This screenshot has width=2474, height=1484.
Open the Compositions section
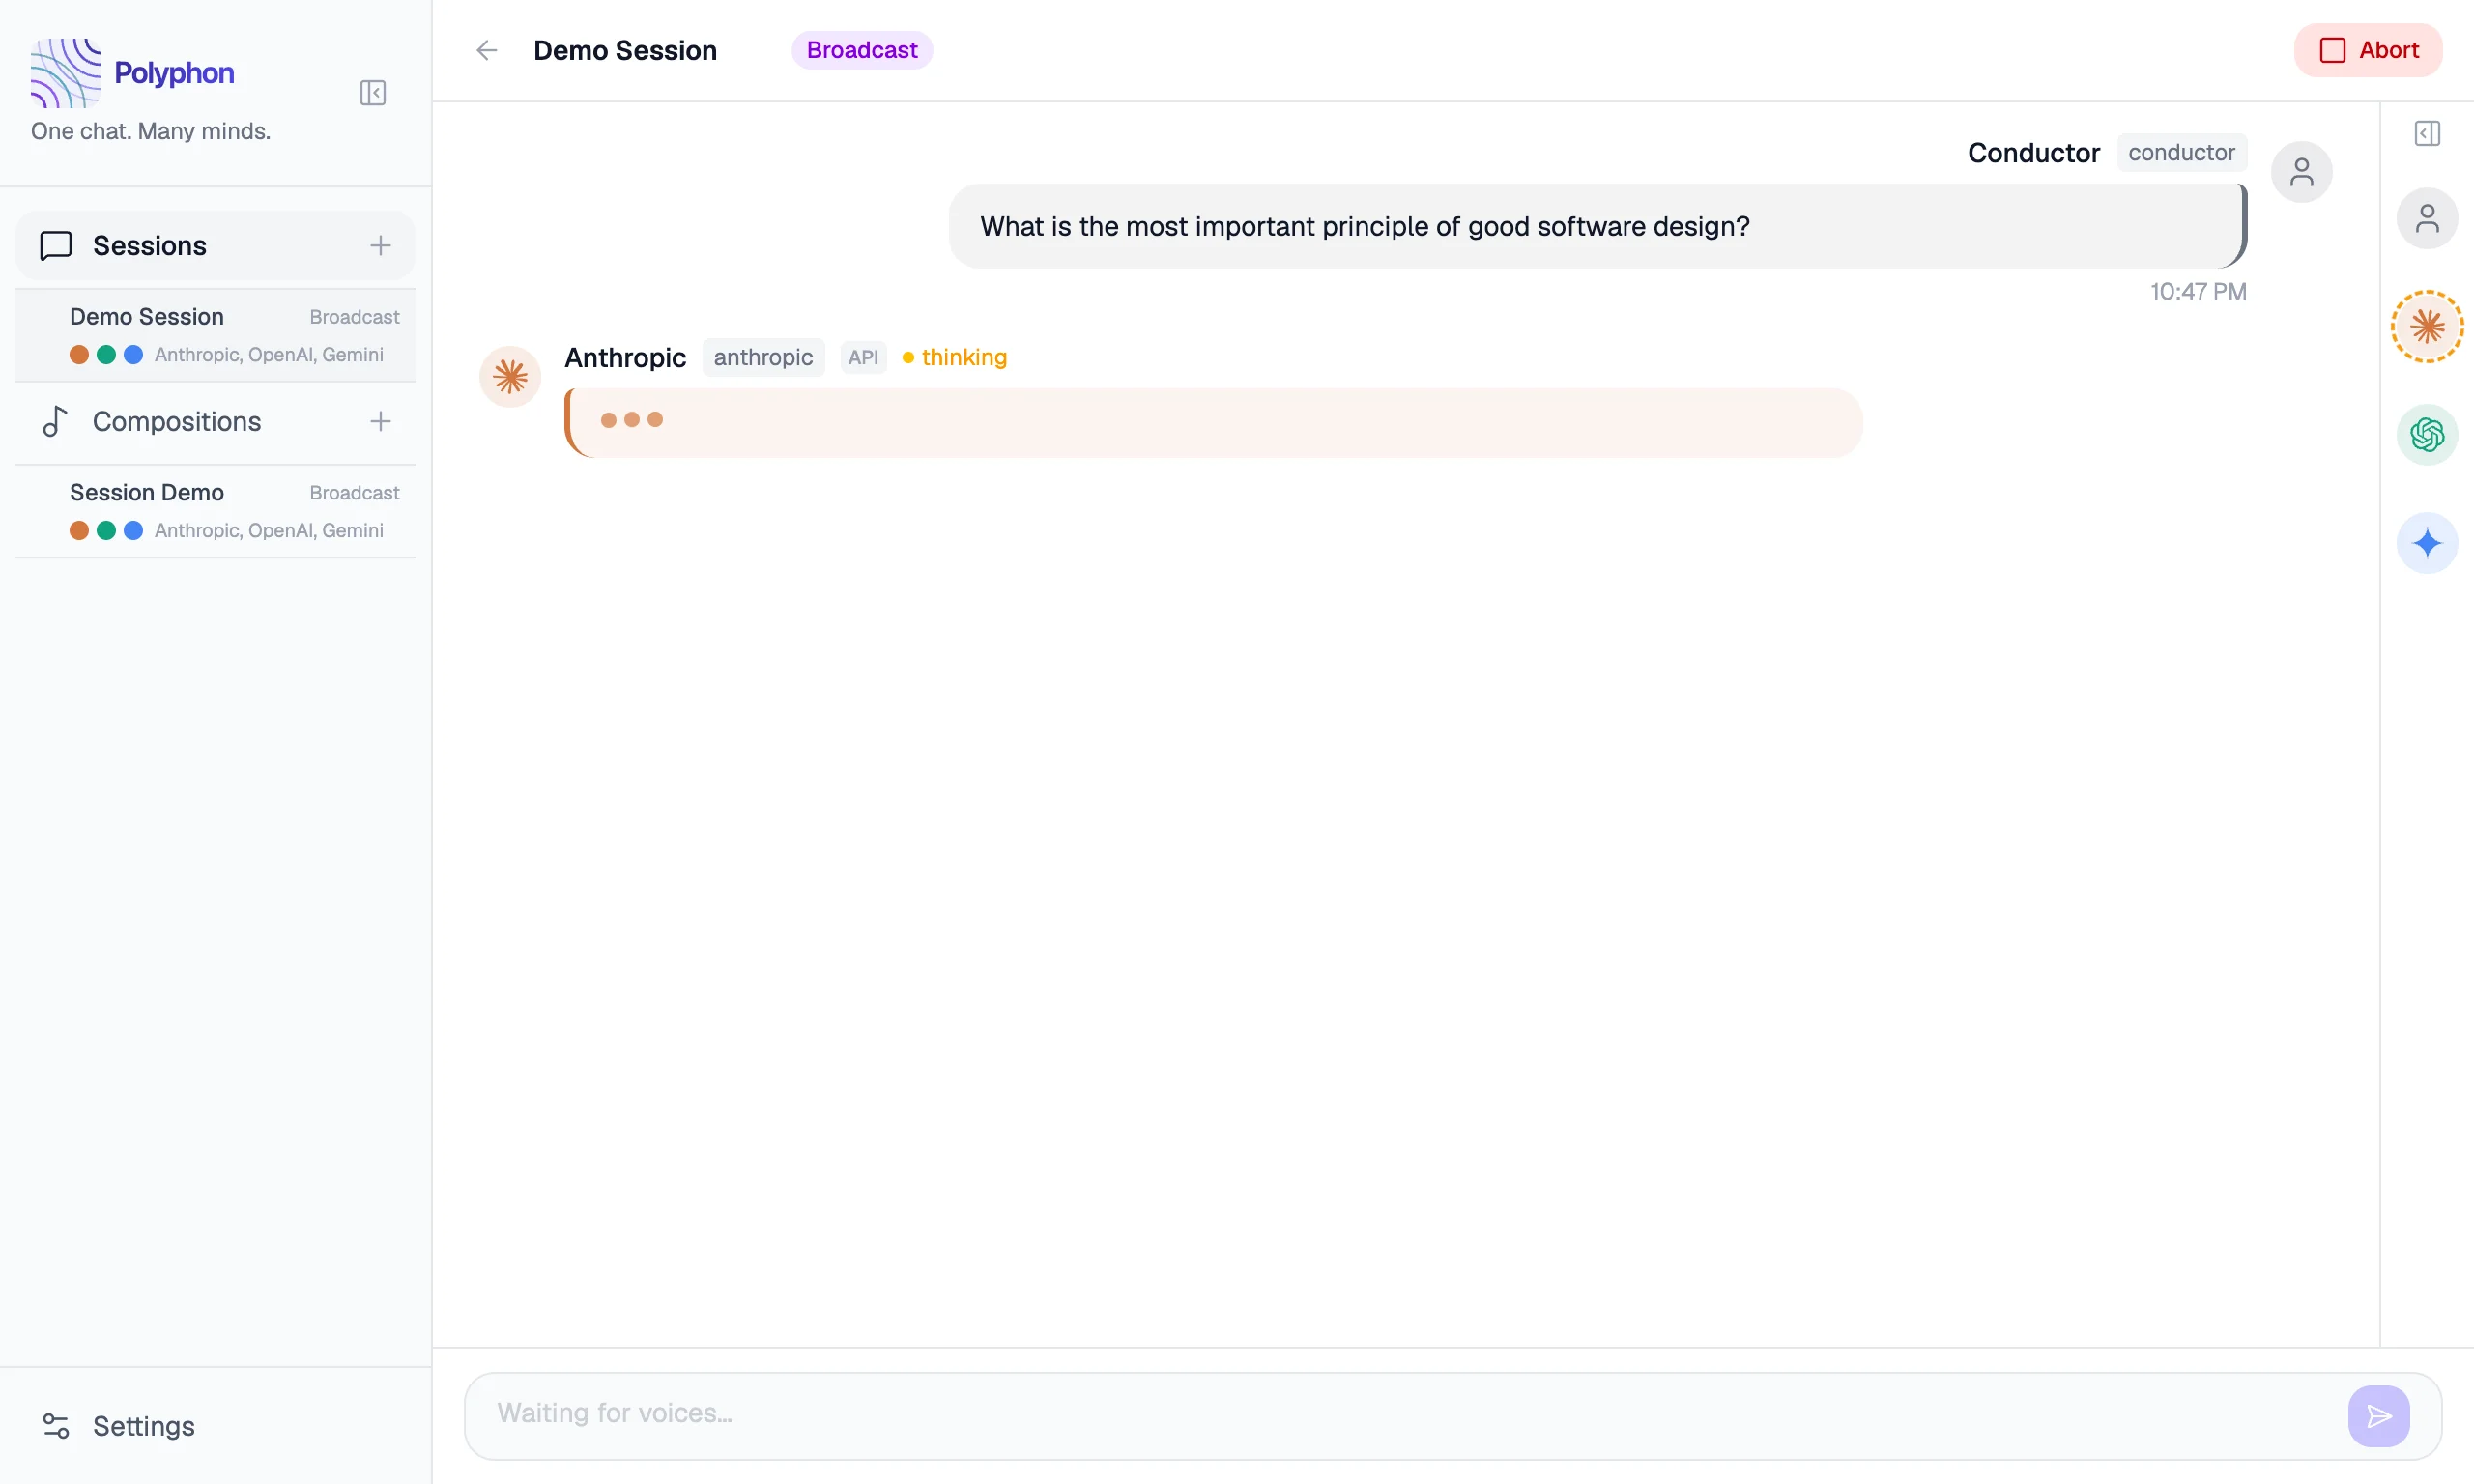click(x=176, y=422)
